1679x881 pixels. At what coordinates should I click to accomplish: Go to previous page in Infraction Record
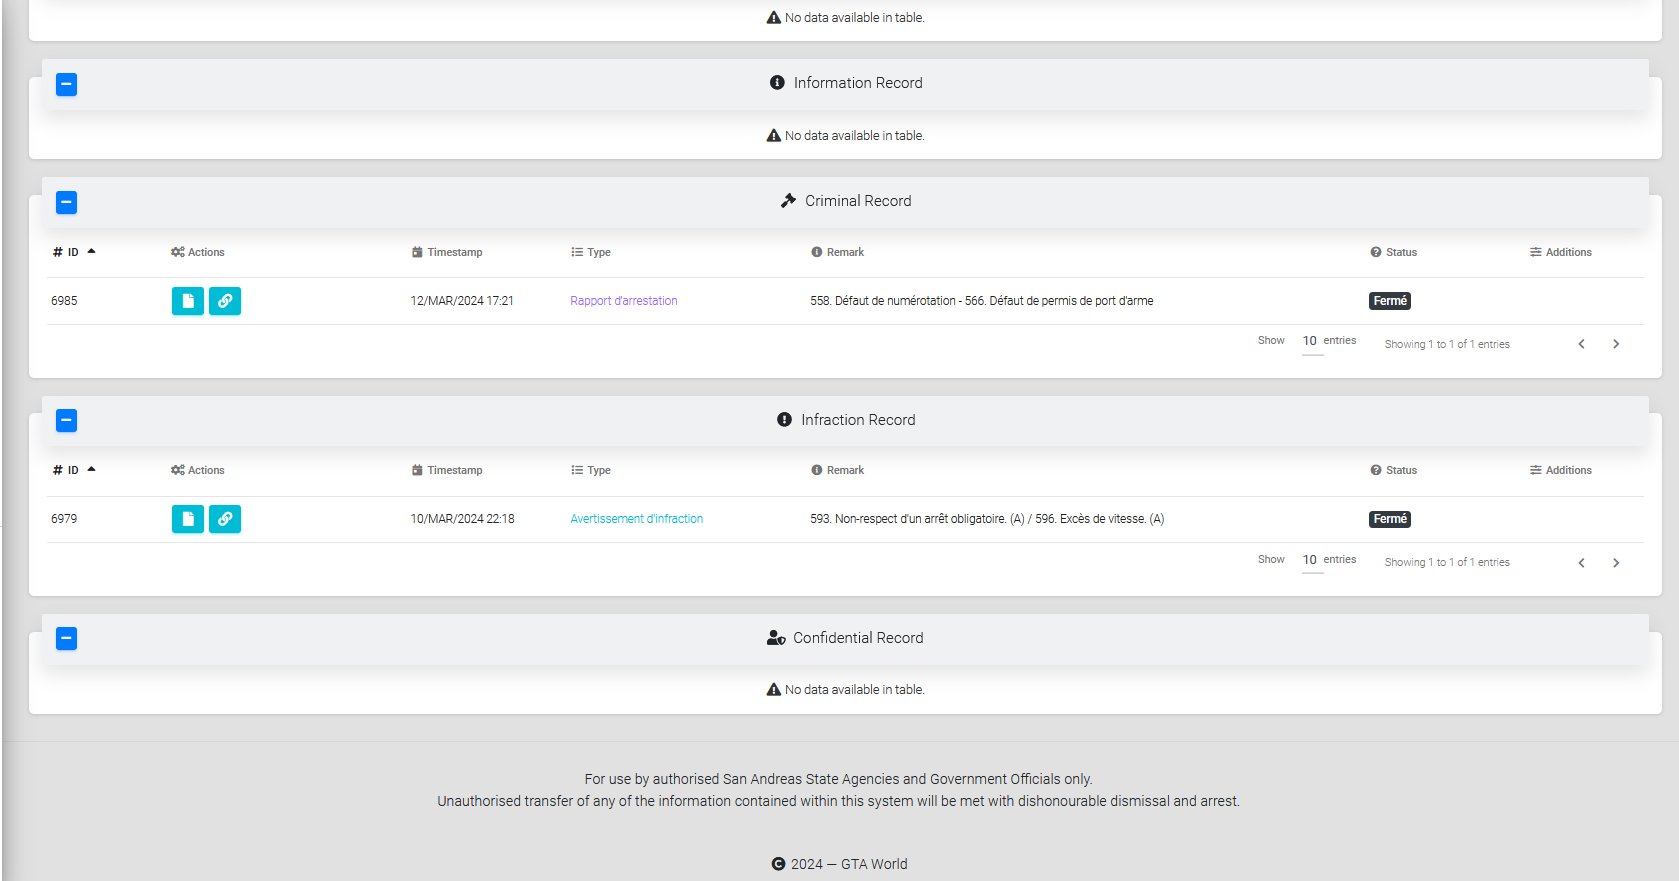[x=1582, y=563]
